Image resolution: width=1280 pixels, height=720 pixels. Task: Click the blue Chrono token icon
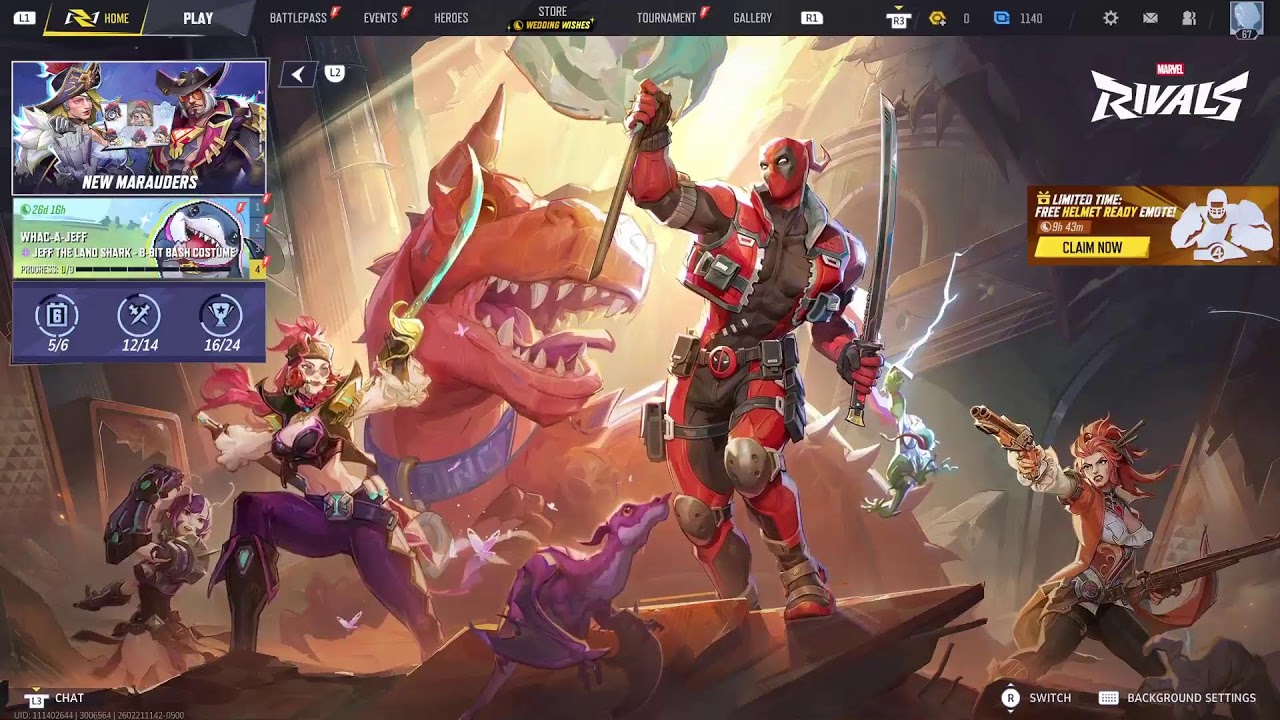pyautogui.click(x=1001, y=18)
